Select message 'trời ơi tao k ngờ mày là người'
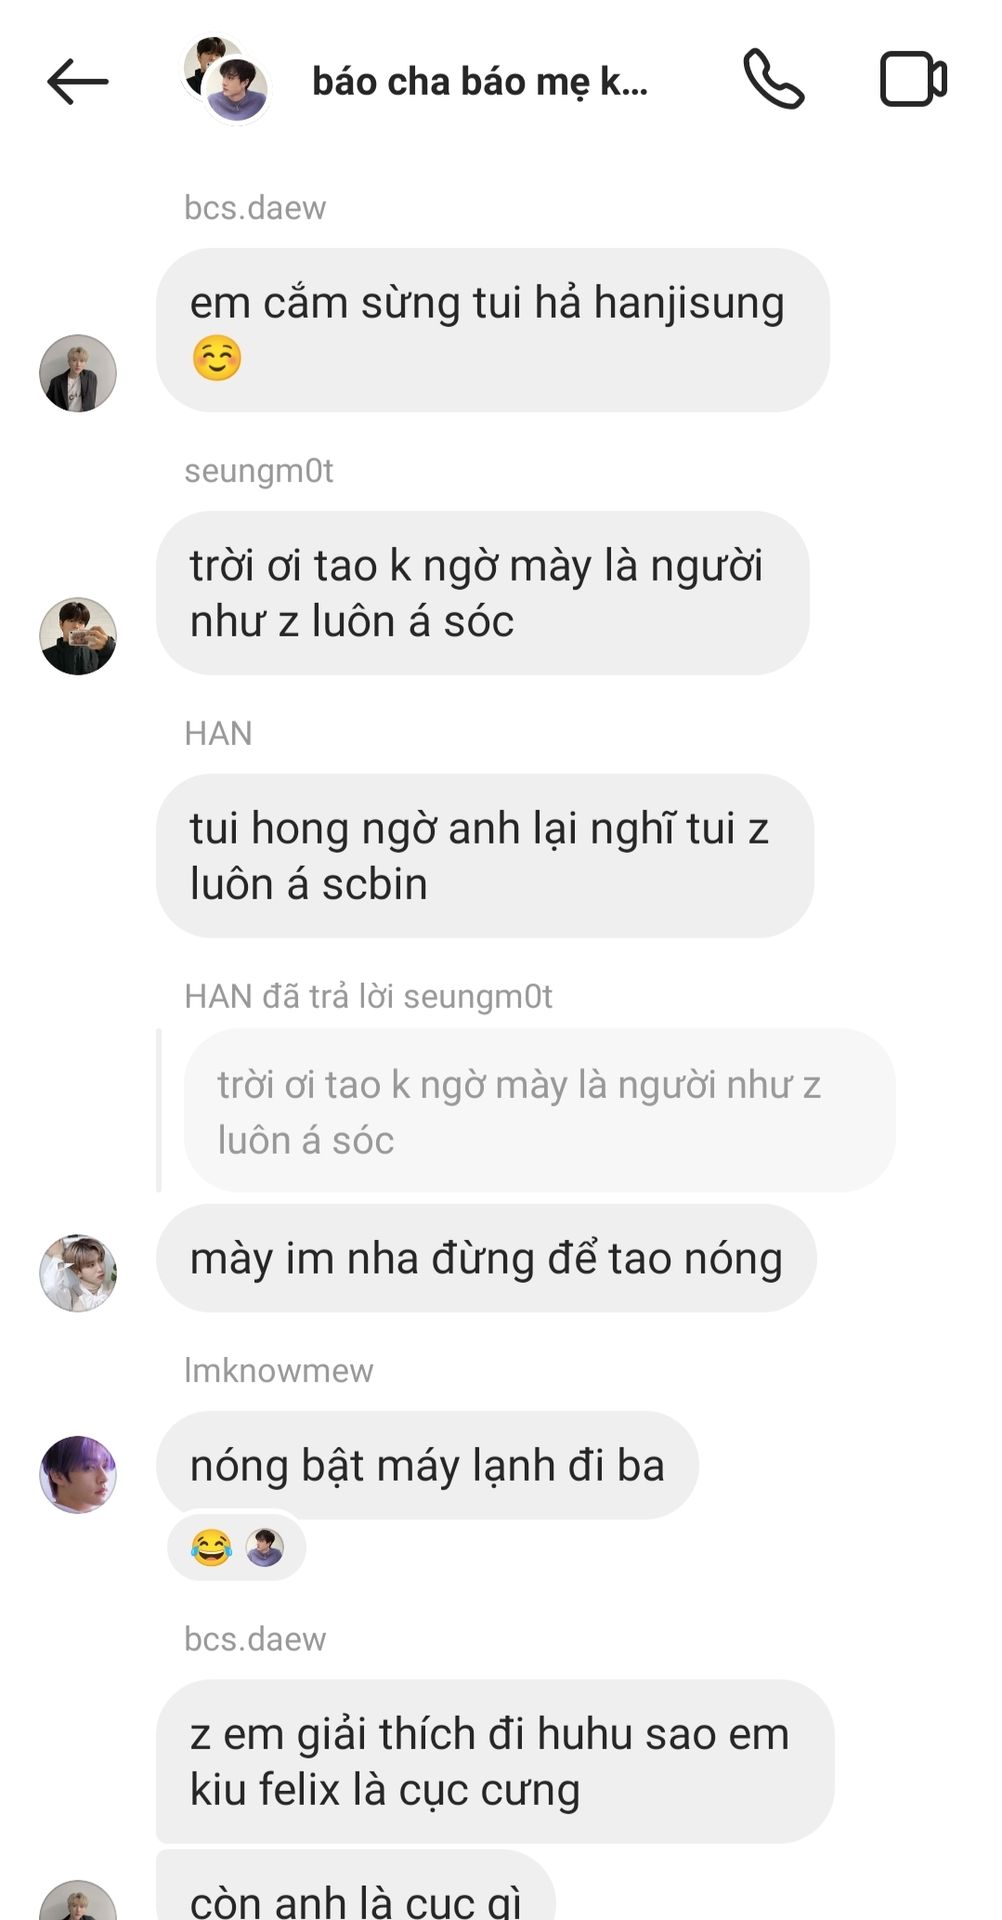The width and height of the screenshot is (1002, 1920). [483, 593]
